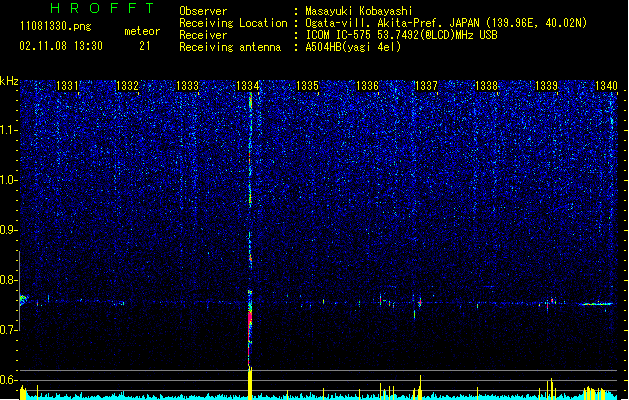Viewport: 629px width, 400px height.
Task: Click the kHz axis unit label
Action: pyautogui.click(x=9, y=81)
